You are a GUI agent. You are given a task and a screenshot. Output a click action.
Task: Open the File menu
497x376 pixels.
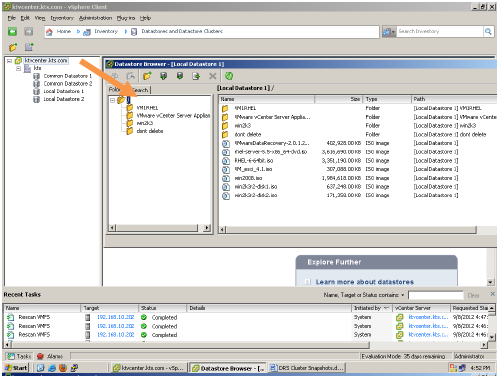coord(12,18)
